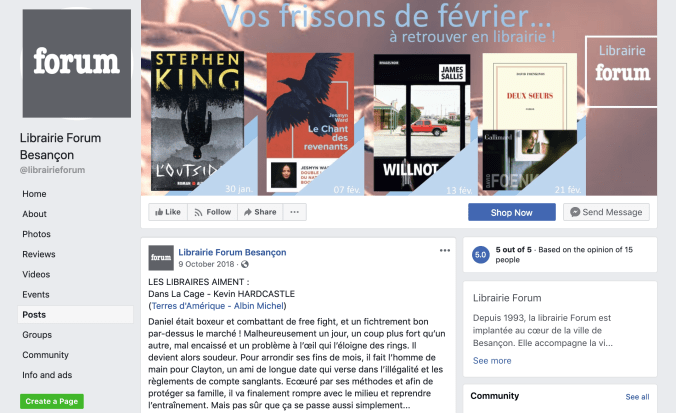Click the post's public globe icon
The image size is (676, 413).
click(x=245, y=264)
